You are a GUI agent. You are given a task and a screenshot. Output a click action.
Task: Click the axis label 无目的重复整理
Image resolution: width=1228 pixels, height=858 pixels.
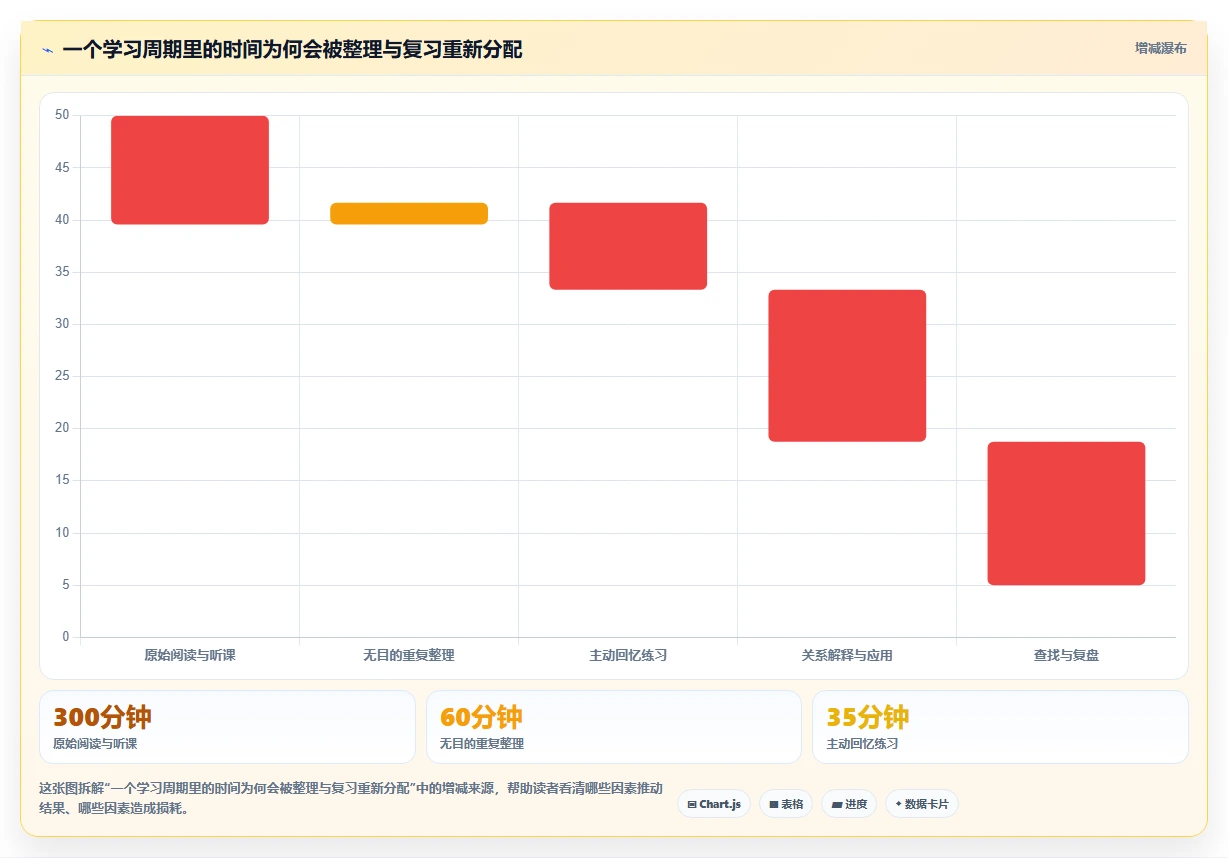409,656
